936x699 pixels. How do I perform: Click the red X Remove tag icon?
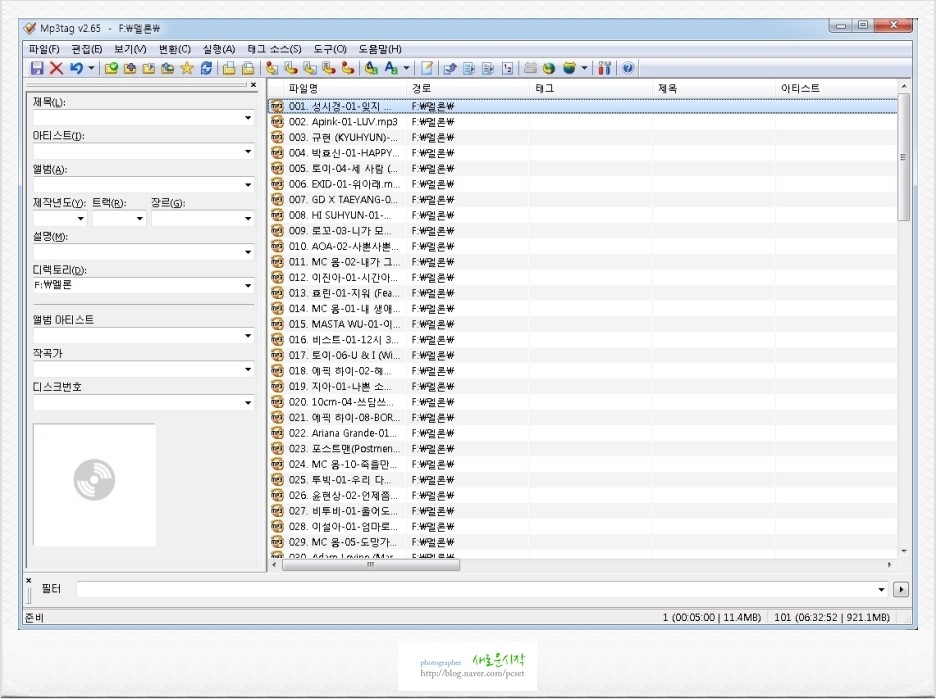(56, 68)
